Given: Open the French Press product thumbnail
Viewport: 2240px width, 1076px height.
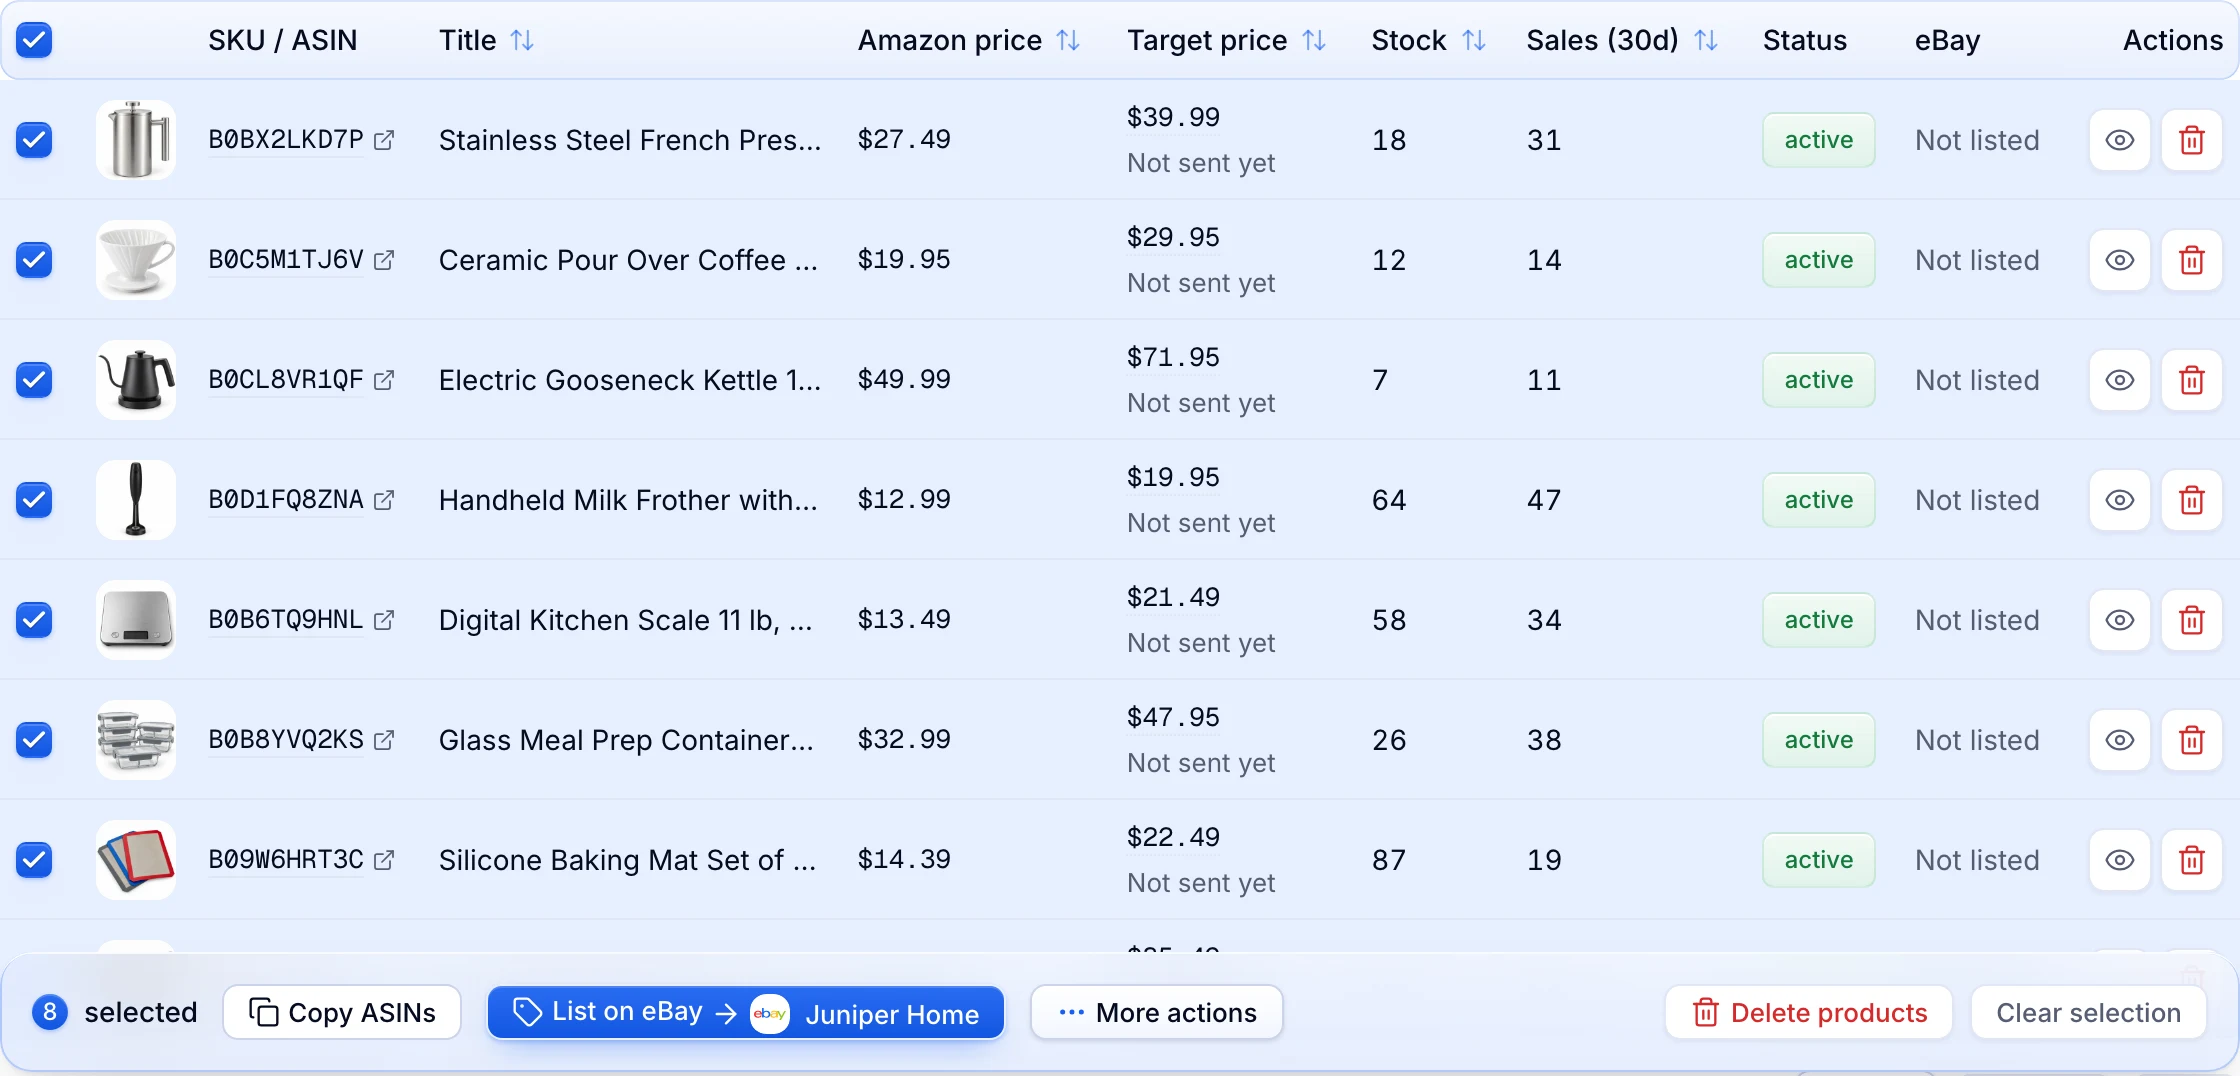Looking at the screenshot, I should pos(136,140).
